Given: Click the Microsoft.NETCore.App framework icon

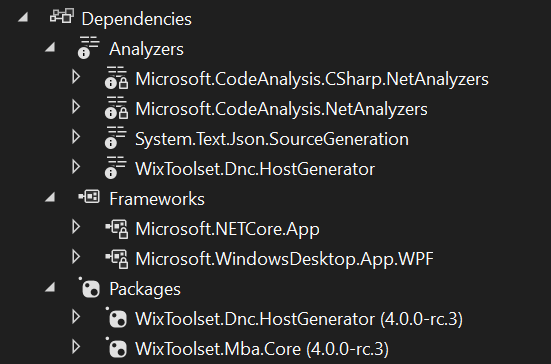Looking at the screenshot, I should tap(117, 229).
